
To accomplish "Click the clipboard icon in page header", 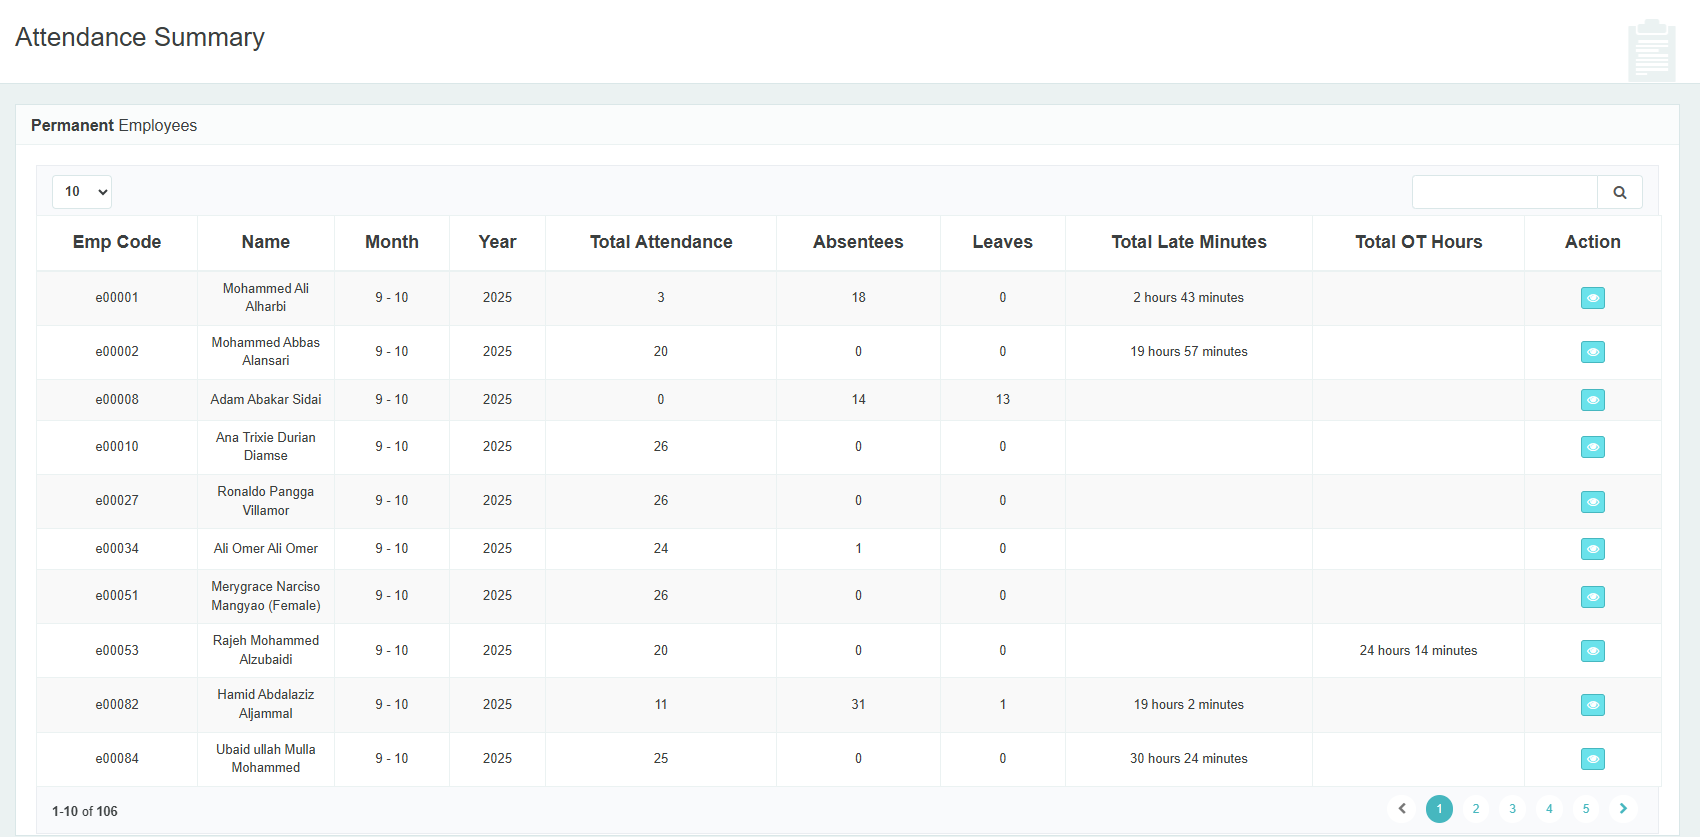I will [x=1651, y=50].
